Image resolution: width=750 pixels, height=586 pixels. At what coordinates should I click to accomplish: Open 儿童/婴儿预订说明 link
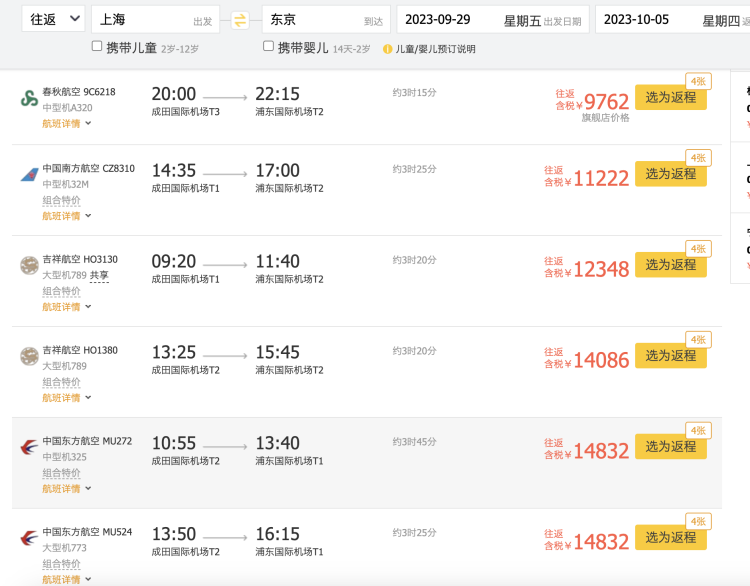coord(435,49)
